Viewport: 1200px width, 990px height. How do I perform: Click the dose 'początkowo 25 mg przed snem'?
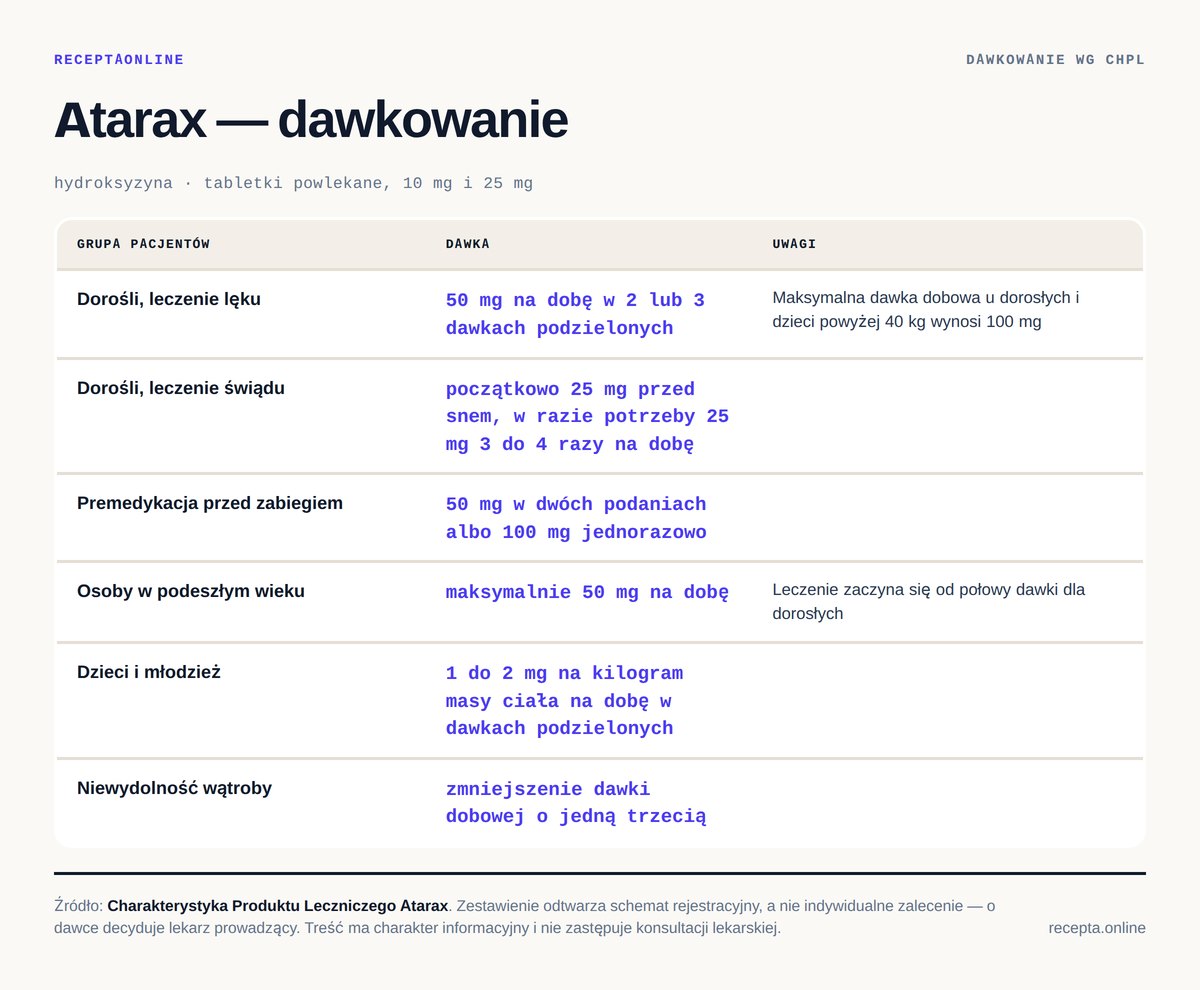(587, 416)
